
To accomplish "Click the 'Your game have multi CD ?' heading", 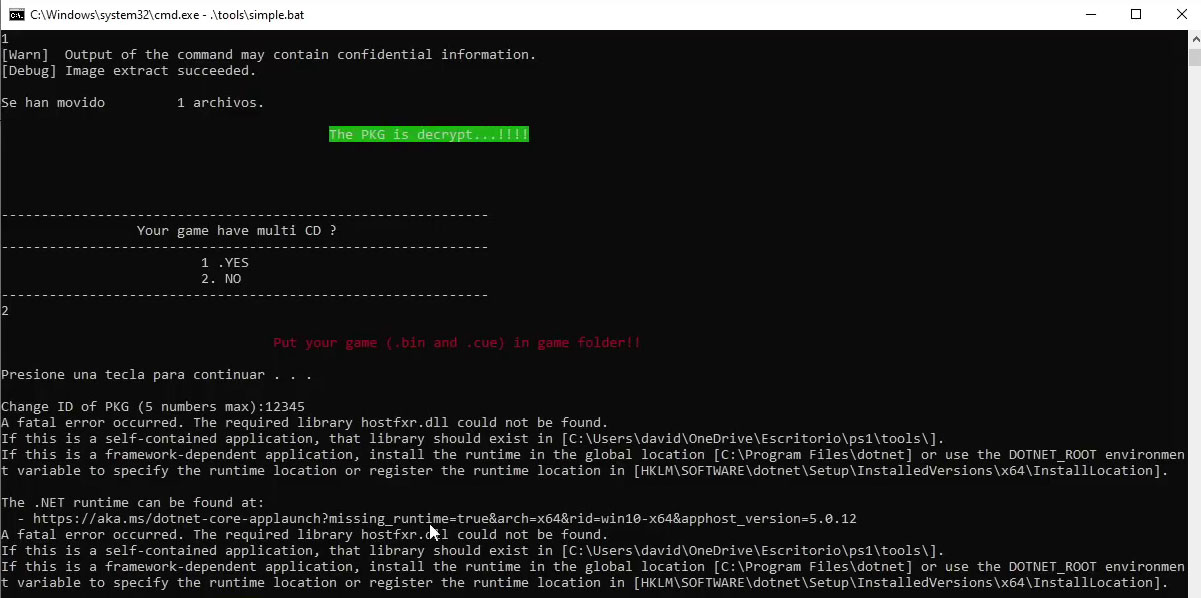I will [237, 230].
